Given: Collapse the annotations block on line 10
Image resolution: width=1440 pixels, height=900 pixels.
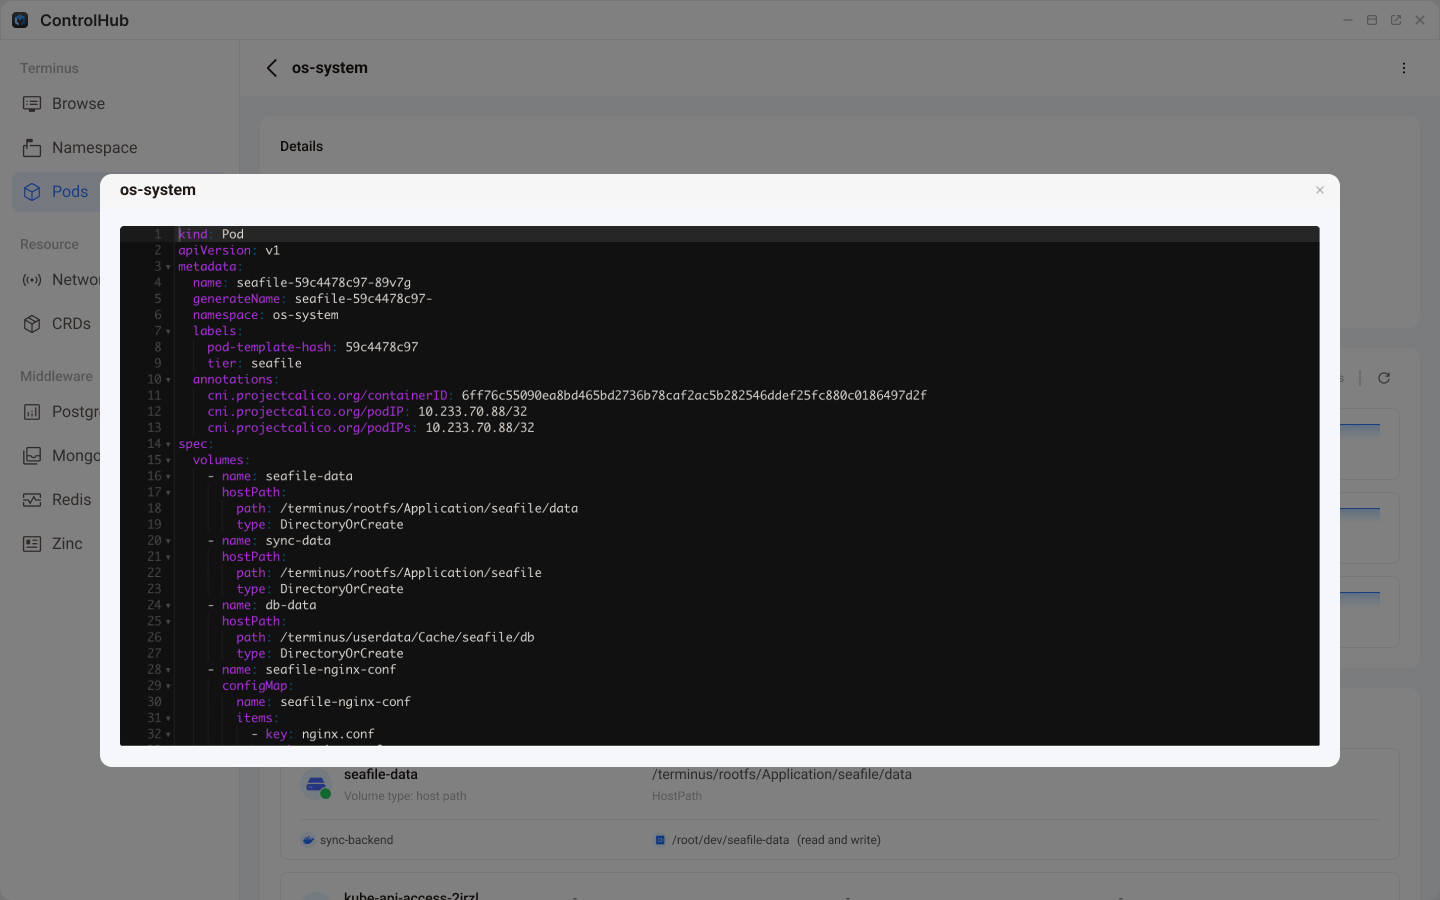Looking at the screenshot, I should click(168, 380).
